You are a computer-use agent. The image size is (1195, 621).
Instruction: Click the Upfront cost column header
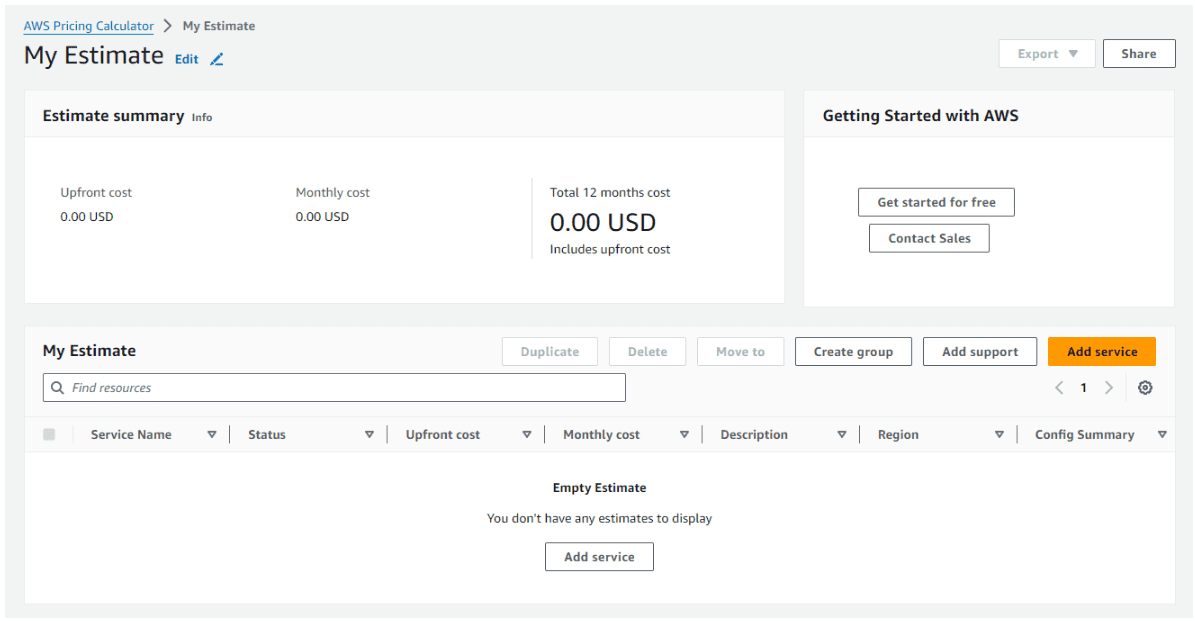pyautogui.click(x=443, y=434)
